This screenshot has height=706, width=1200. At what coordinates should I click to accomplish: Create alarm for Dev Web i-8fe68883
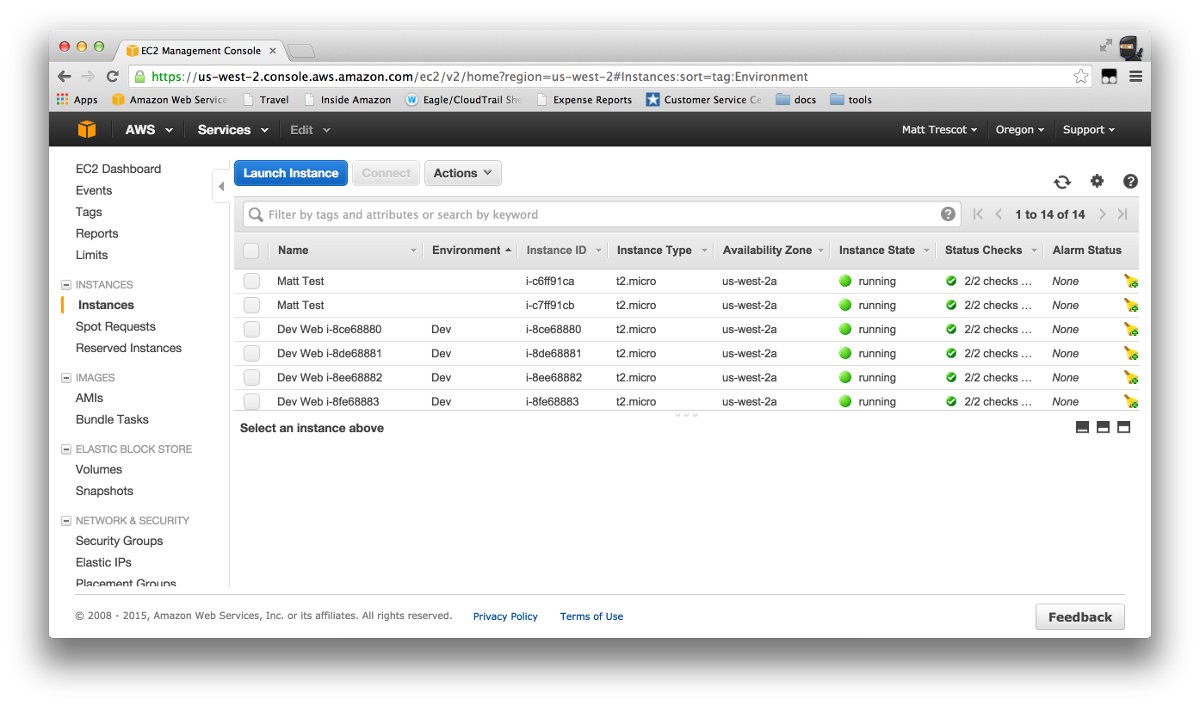1131,401
